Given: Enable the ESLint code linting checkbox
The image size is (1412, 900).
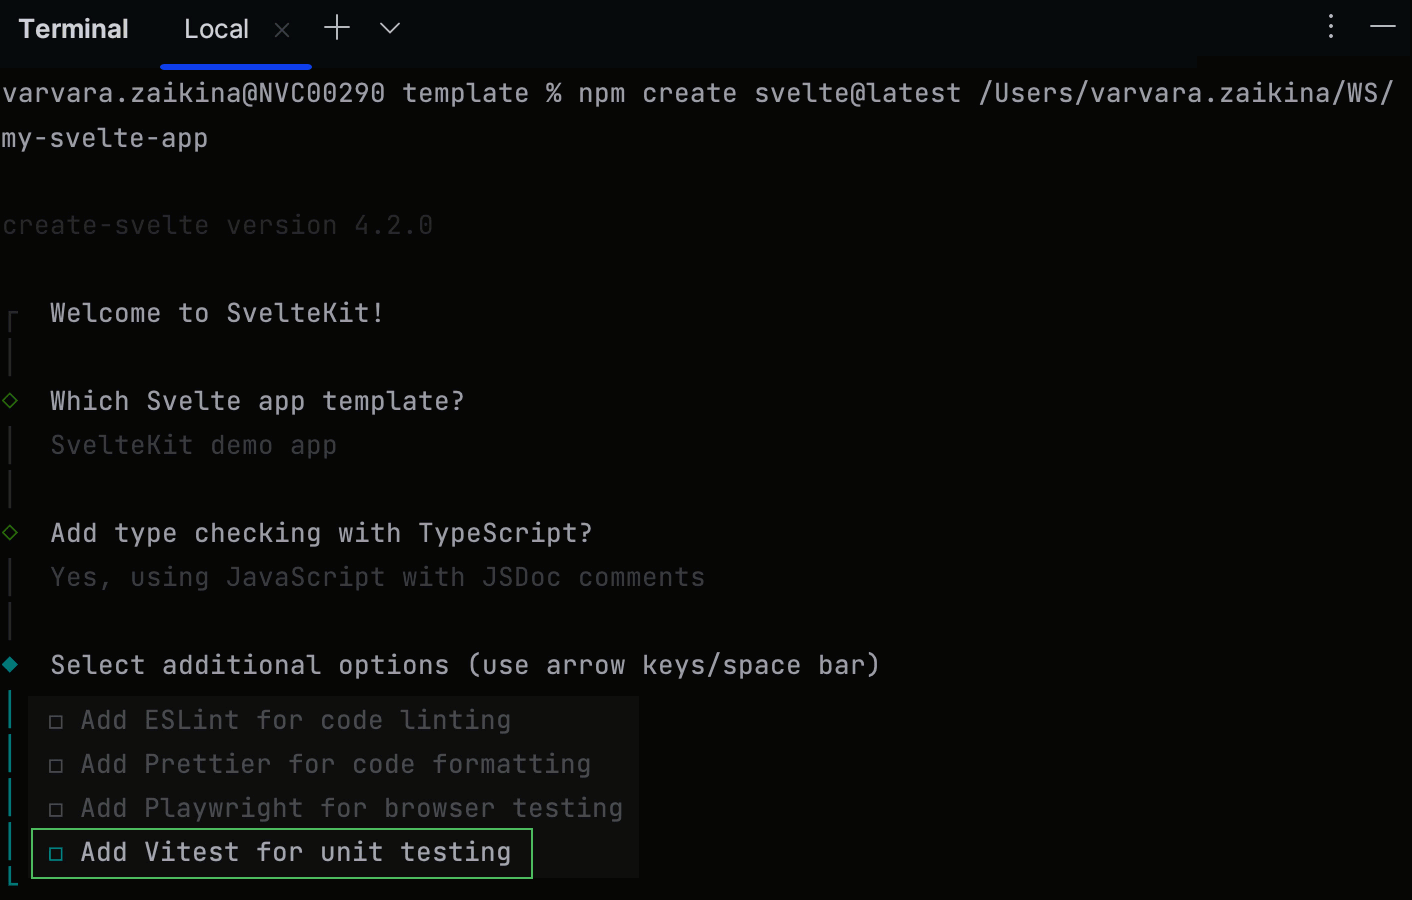Looking at the screenshot, I should pyautogui.click(x=55, y=719).
